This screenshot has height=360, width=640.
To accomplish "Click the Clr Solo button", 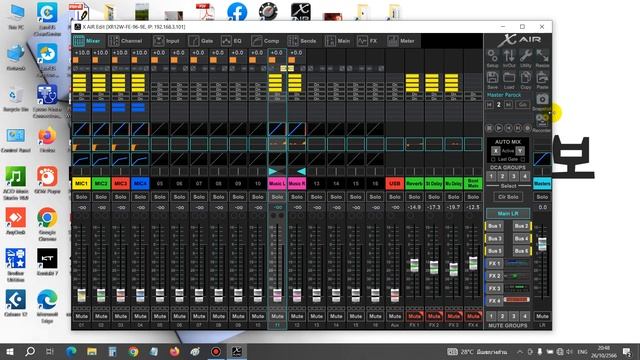I will (x=508, y=197).
